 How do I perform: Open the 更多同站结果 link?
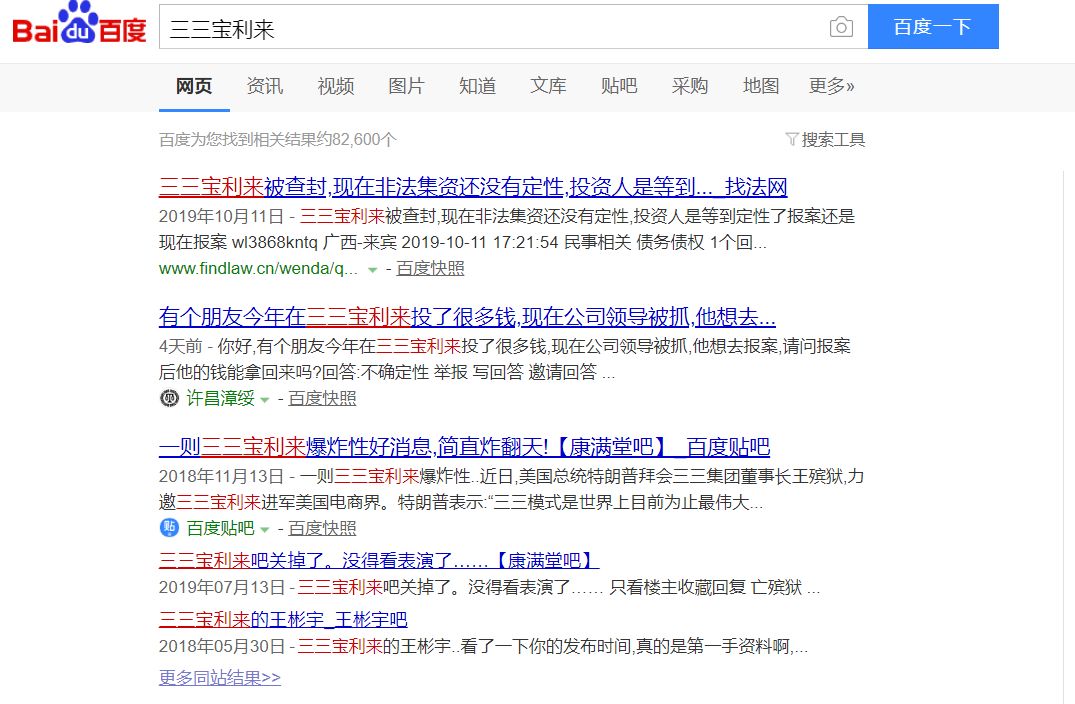pos(219,678)
